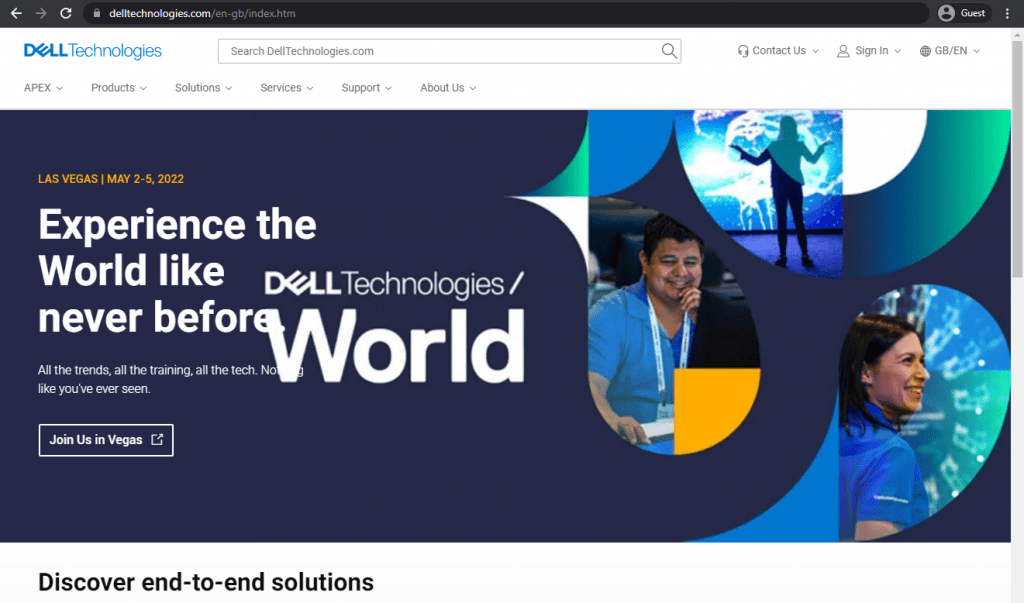Click the 'Discover end-to-end solutions' heading
This screenshot has width=1024, height=603.
click(206, 582)
